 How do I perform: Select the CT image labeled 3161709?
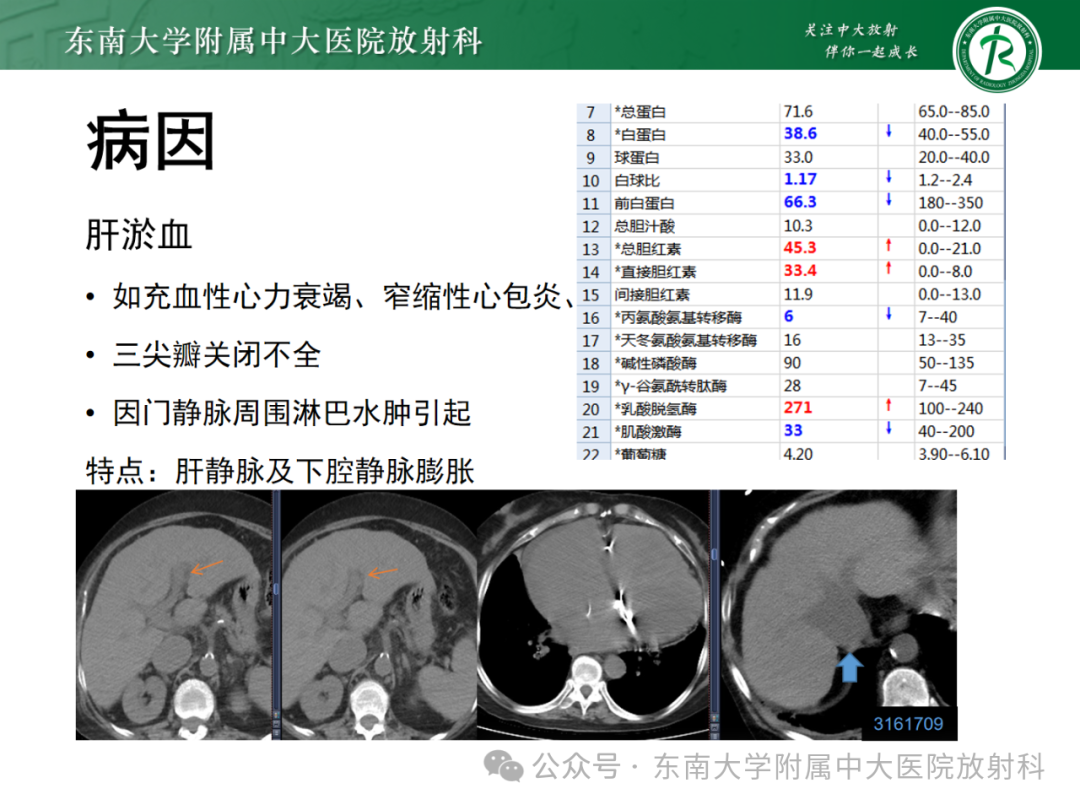(838, 615)
